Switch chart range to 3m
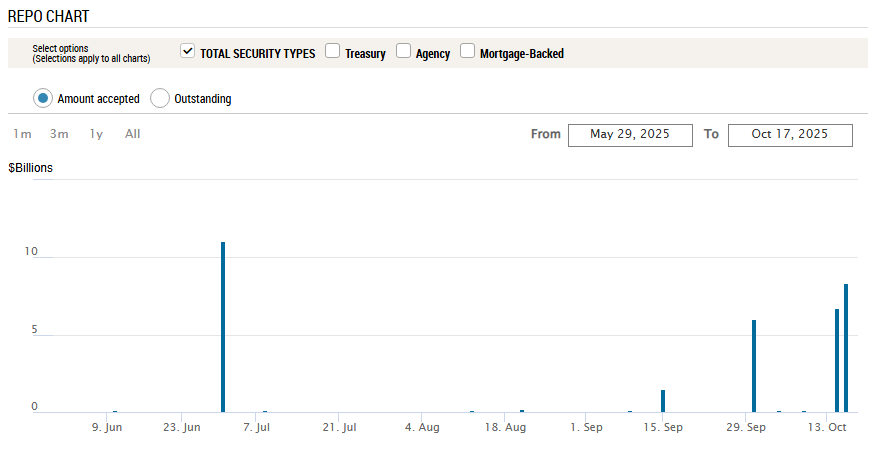The height and width of the screenshot is (454, 877). 59,134
